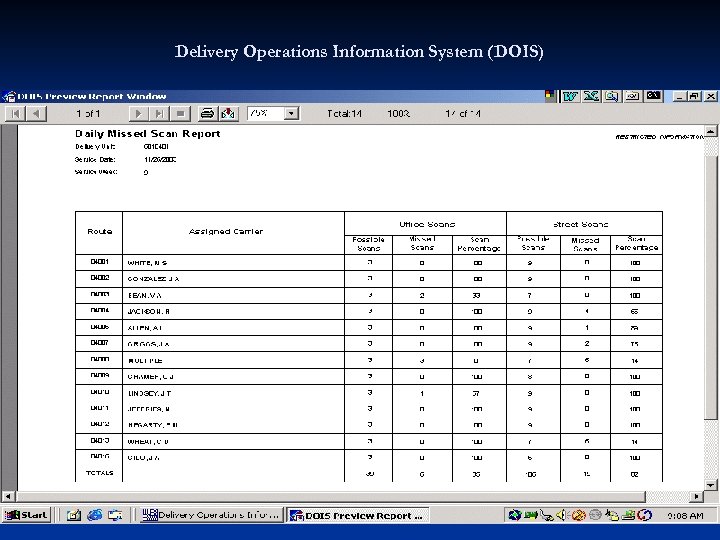Click the magnifier icon in shortcut bar
This screenshot has height=540, width=720.
click(x=612, y=96)
